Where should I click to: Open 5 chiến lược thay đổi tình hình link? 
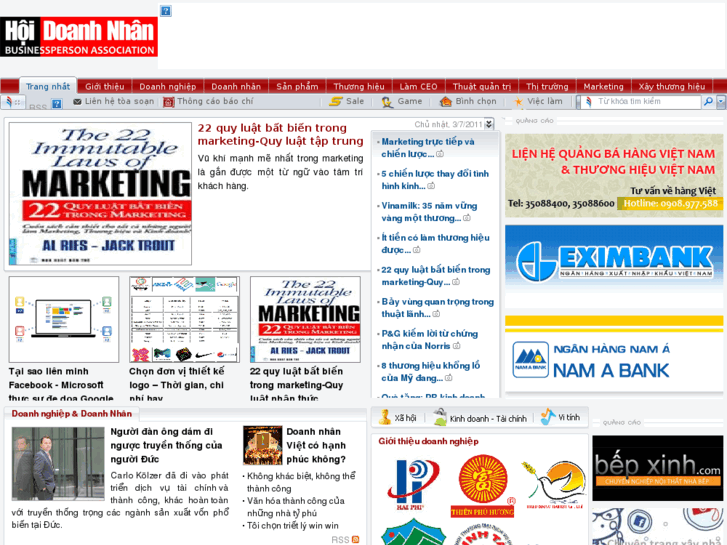(x=435, y=180)
